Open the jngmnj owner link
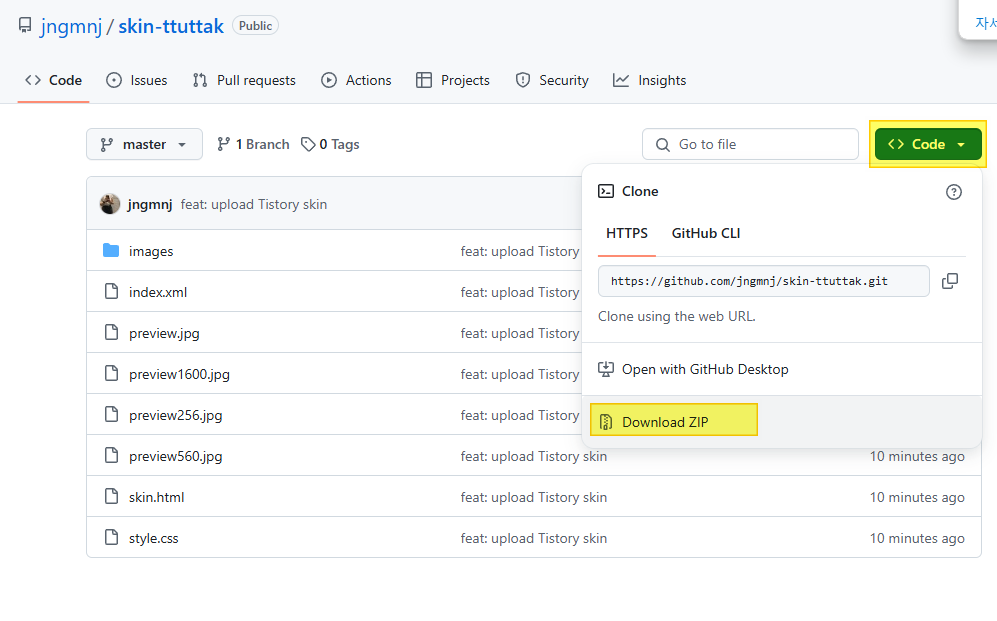The image size is (997, 621). pyautogui.click(x=71, y=26)
